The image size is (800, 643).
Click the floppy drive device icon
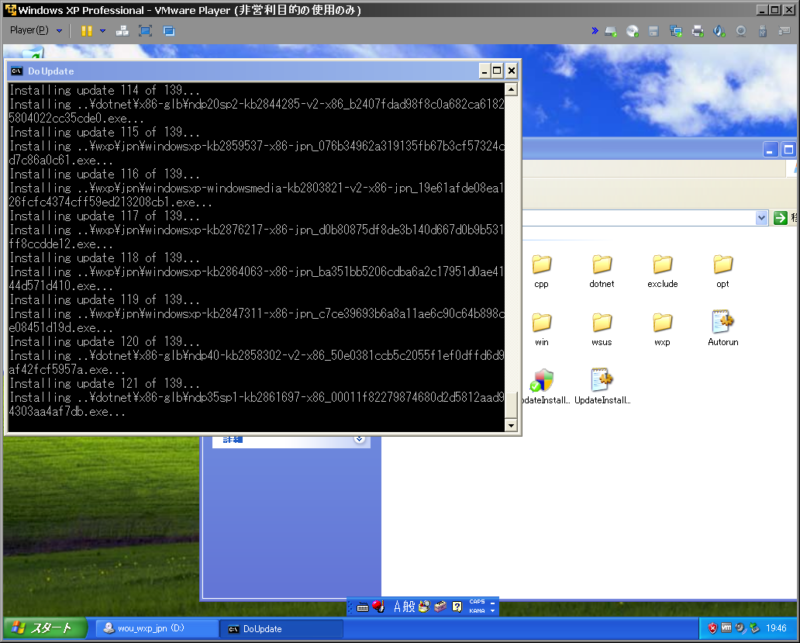click(x=654, y=32)
